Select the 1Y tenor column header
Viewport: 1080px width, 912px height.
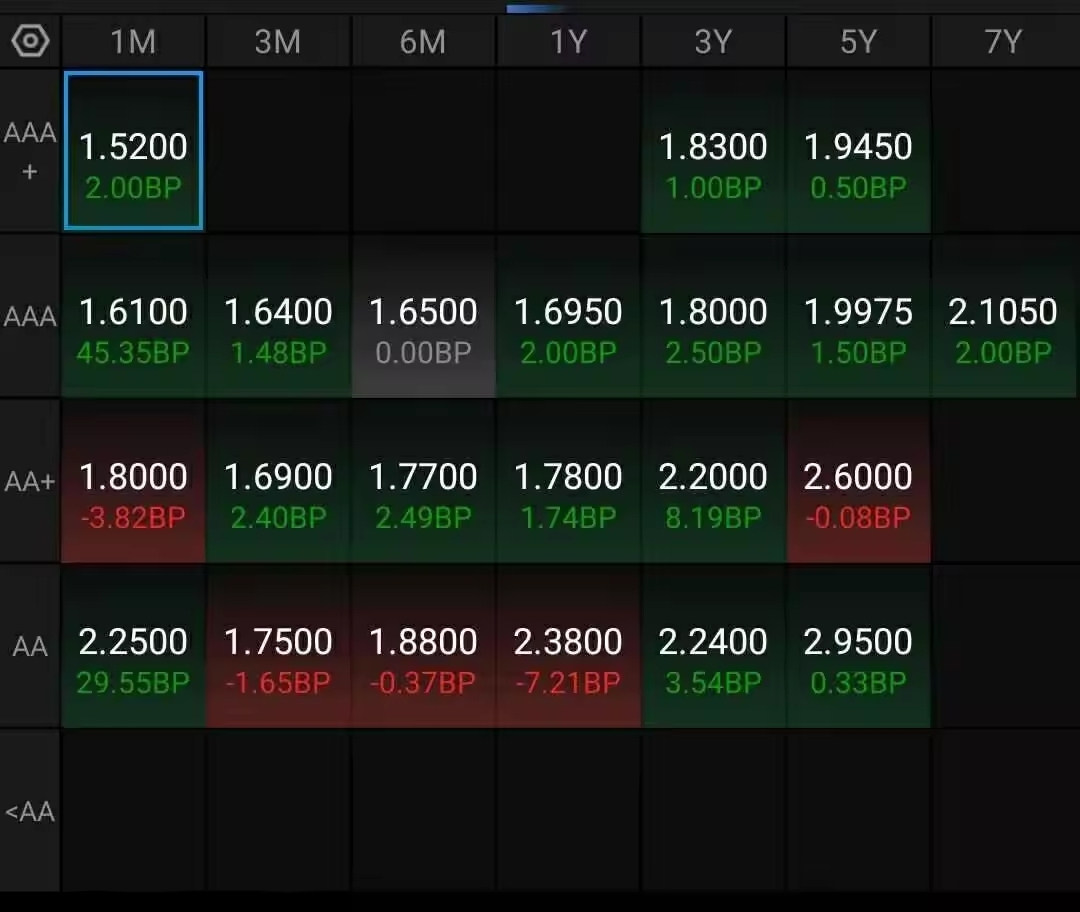click(x=568, y=41)
